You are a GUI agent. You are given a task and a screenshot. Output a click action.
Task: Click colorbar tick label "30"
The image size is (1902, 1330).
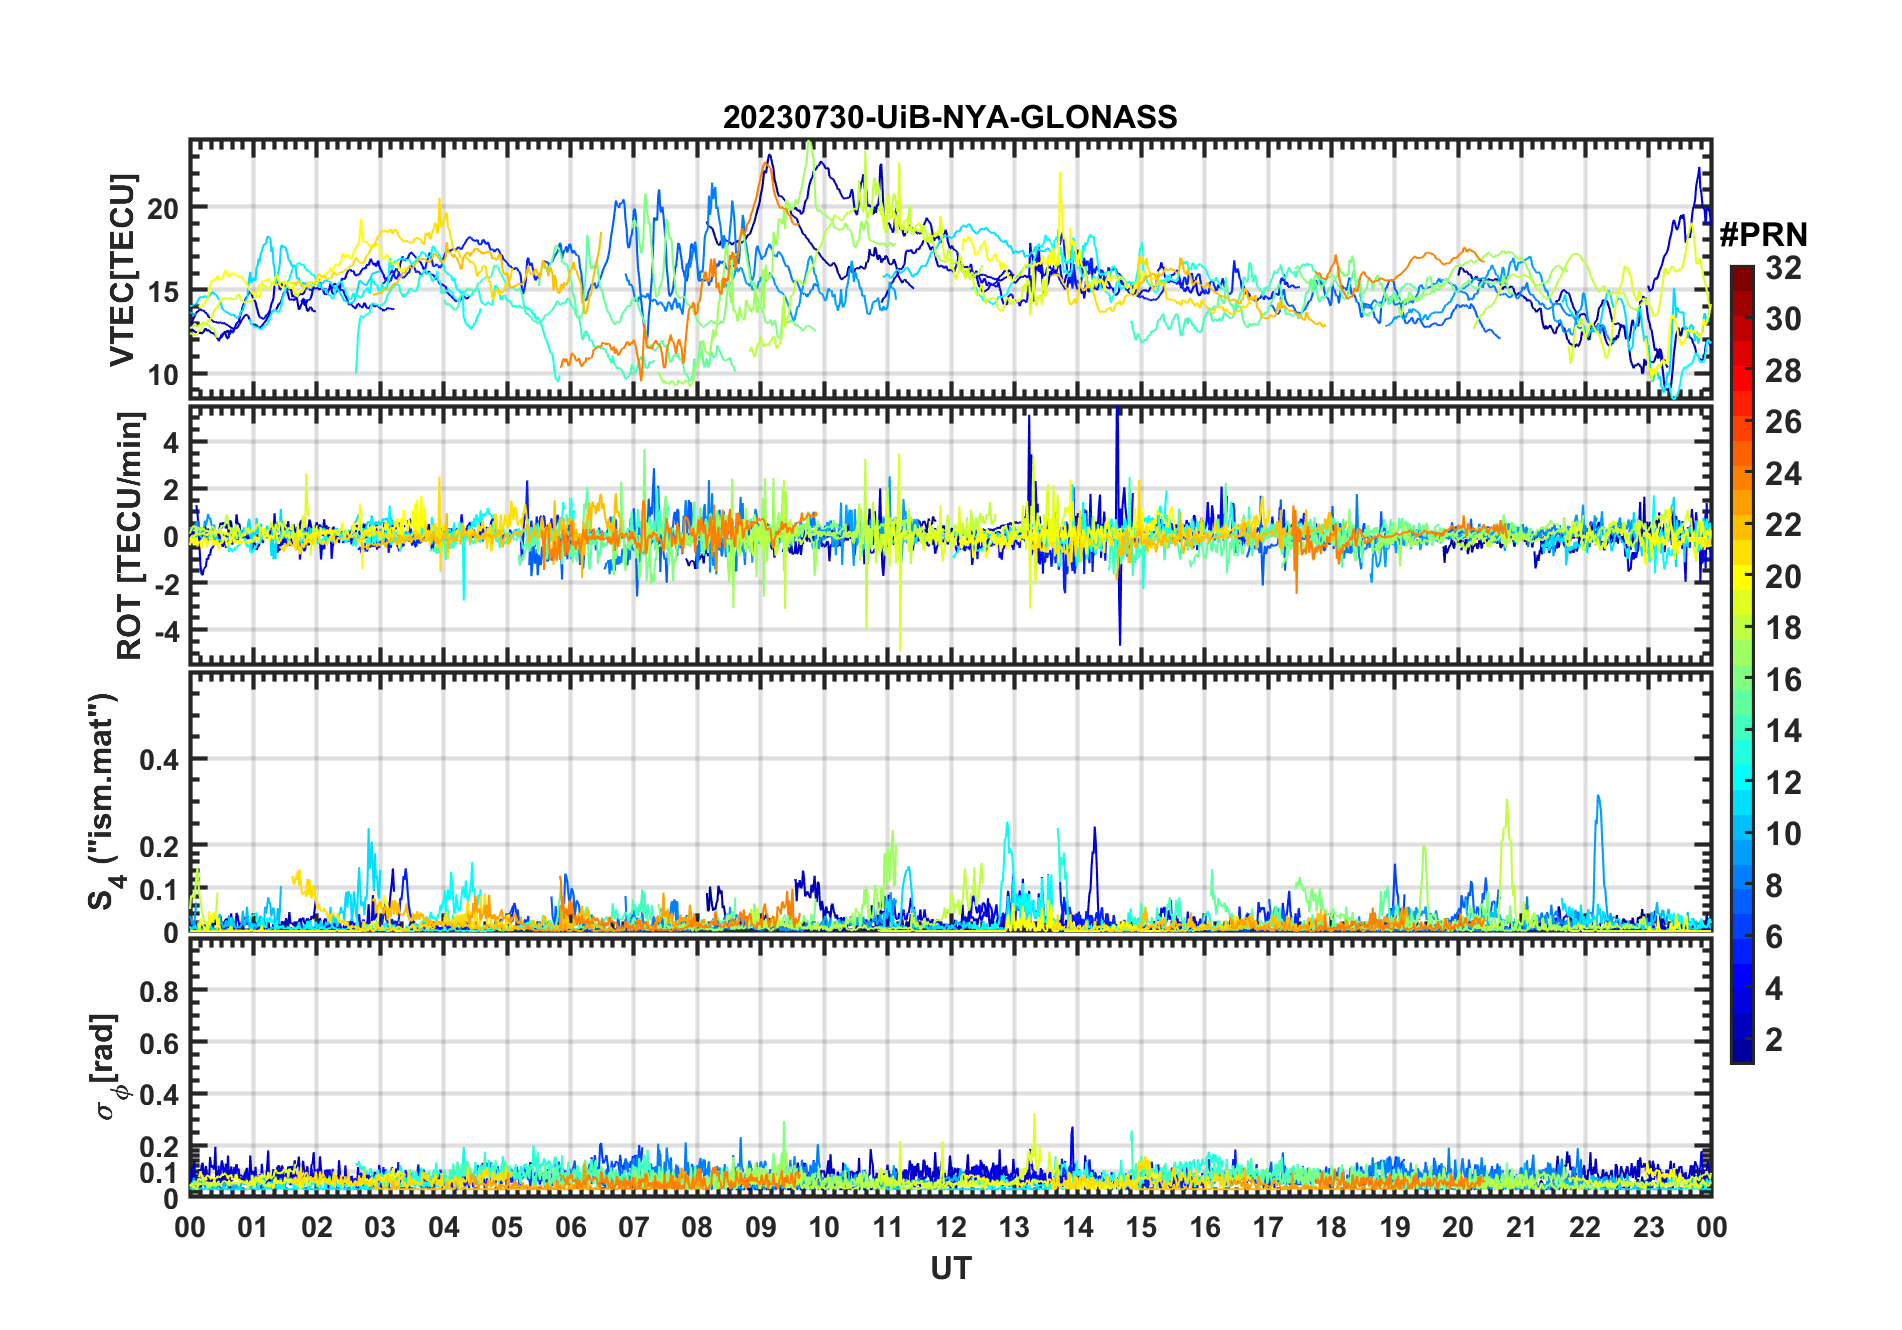click(1783, 319)
